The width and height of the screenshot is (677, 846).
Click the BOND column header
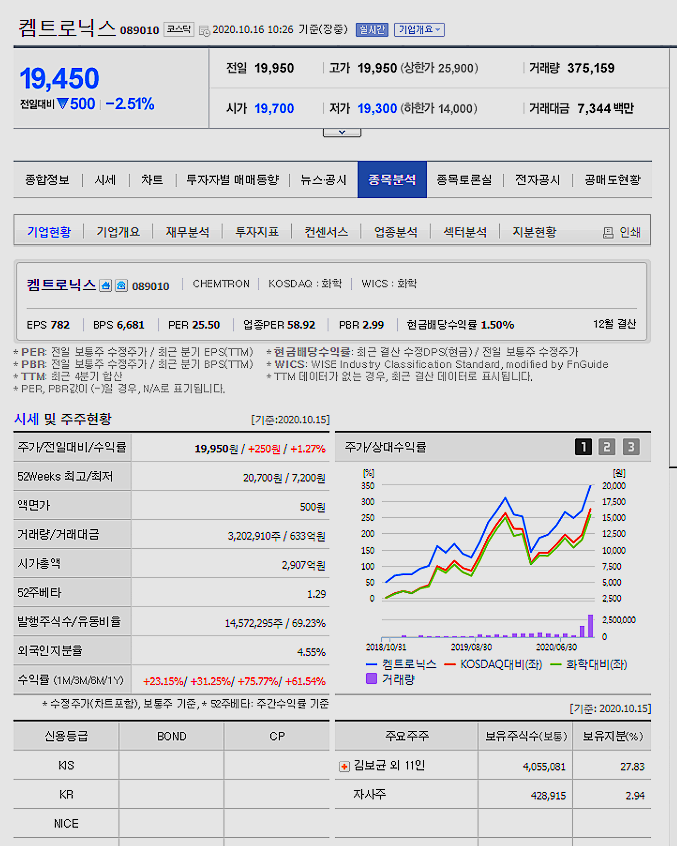172,736
